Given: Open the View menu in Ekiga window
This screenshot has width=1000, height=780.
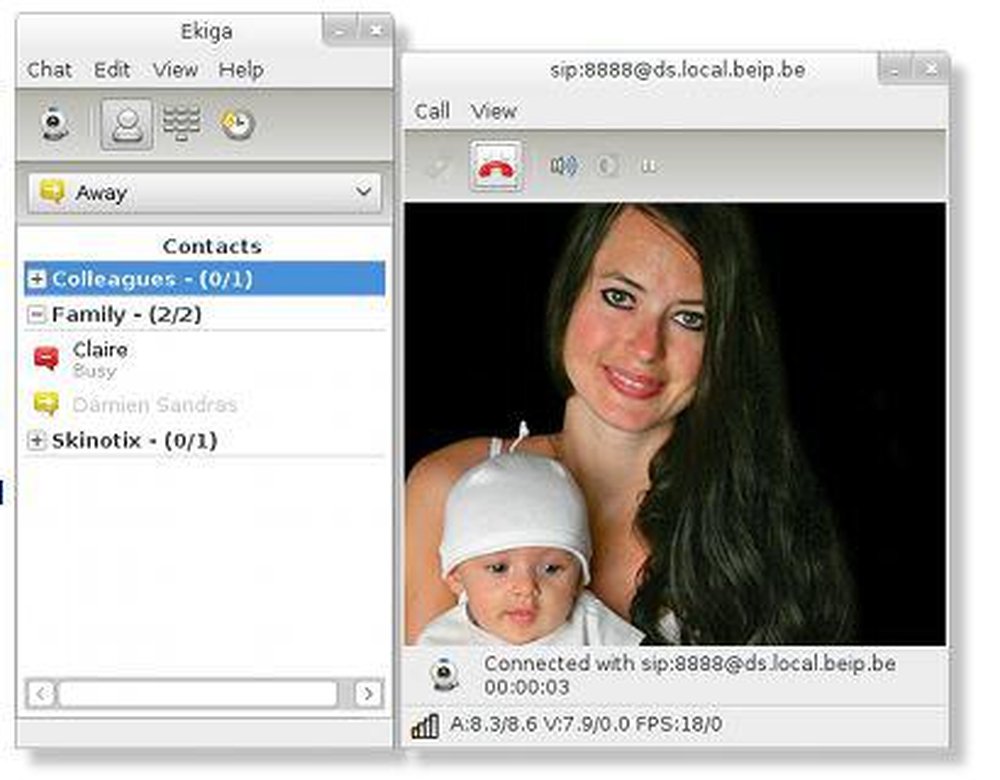Looking at the screenshot, I should (175, 70).
